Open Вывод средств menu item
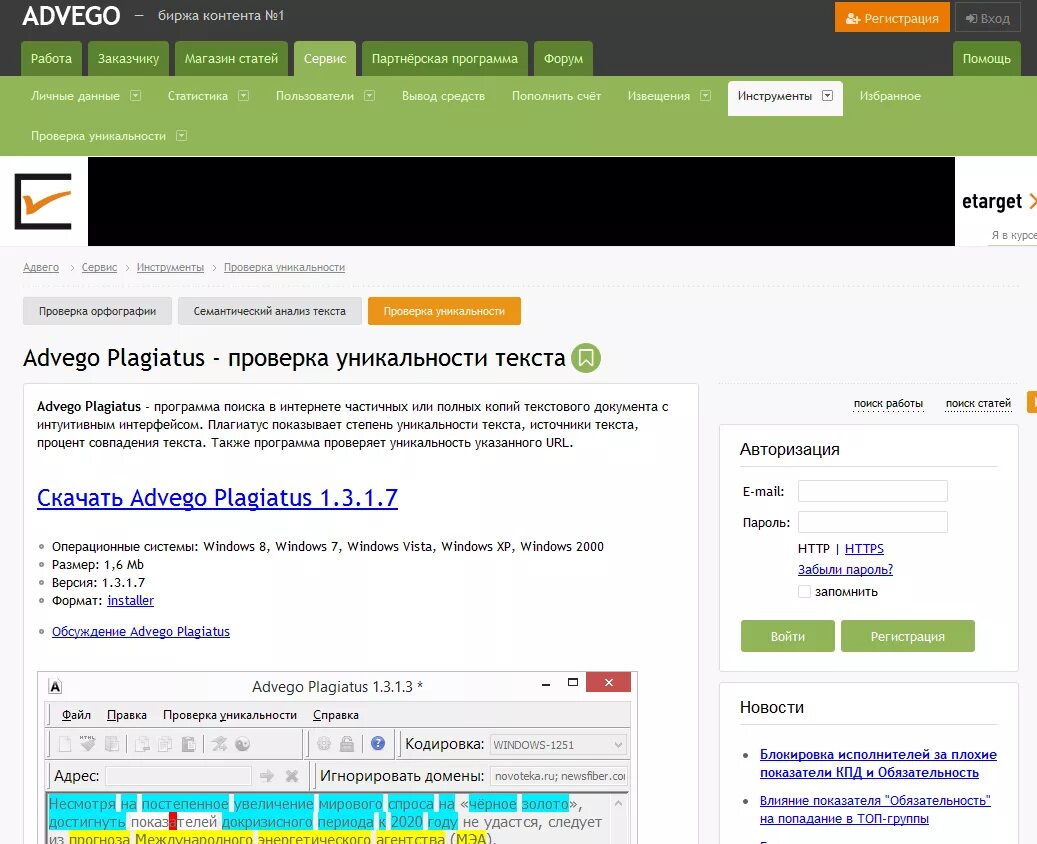The height and width of the screenshot is (844, 1037). pyautogui.click(x=443, y=96)
